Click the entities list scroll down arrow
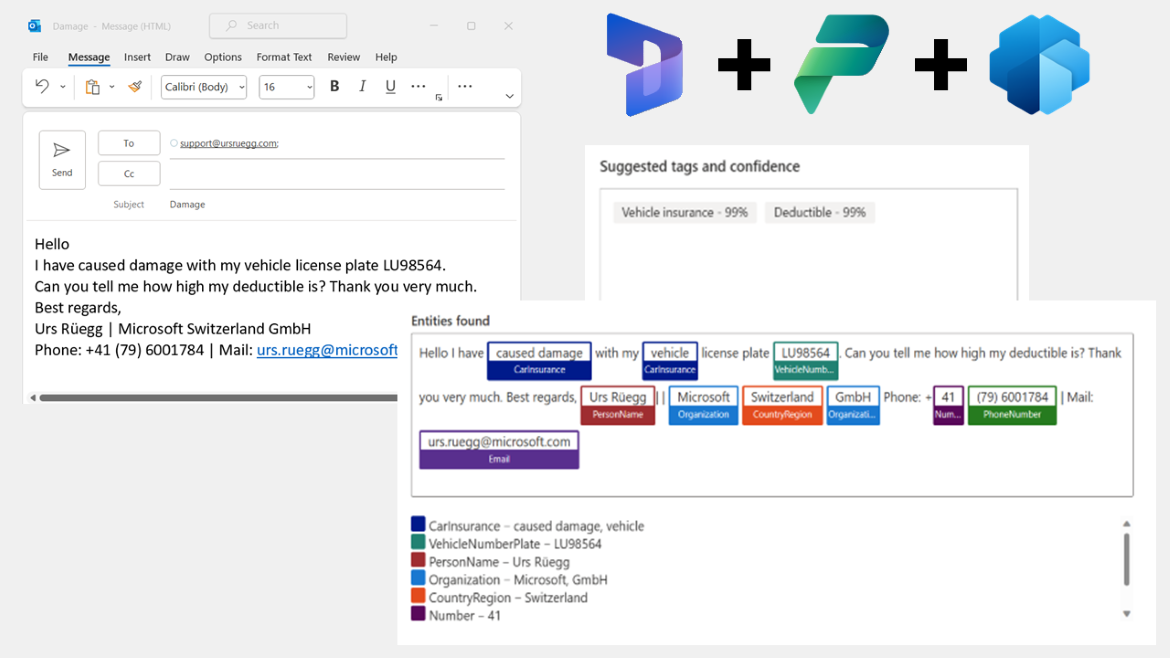Image resolution: width=1170 pixels, height=658 pixels. pyautogui.click(x=1126, y=614)
